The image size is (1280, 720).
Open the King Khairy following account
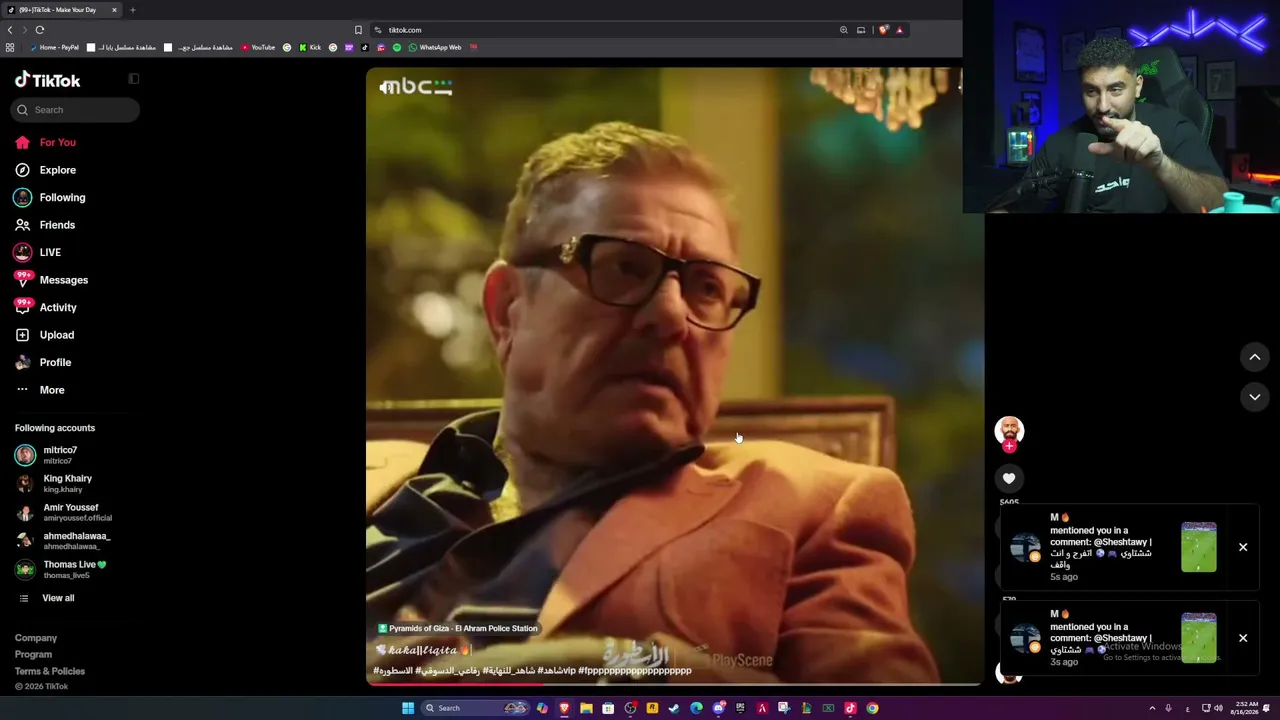pyautogui.click(x=54, y=484)
